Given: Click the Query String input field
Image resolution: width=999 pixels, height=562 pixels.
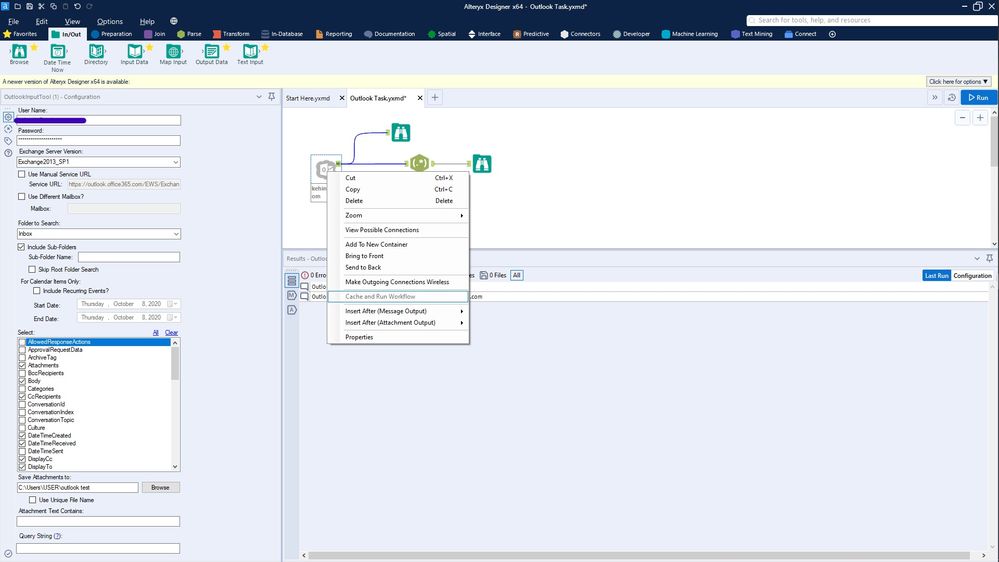Looking at the screenshot, I should point(98,548).
